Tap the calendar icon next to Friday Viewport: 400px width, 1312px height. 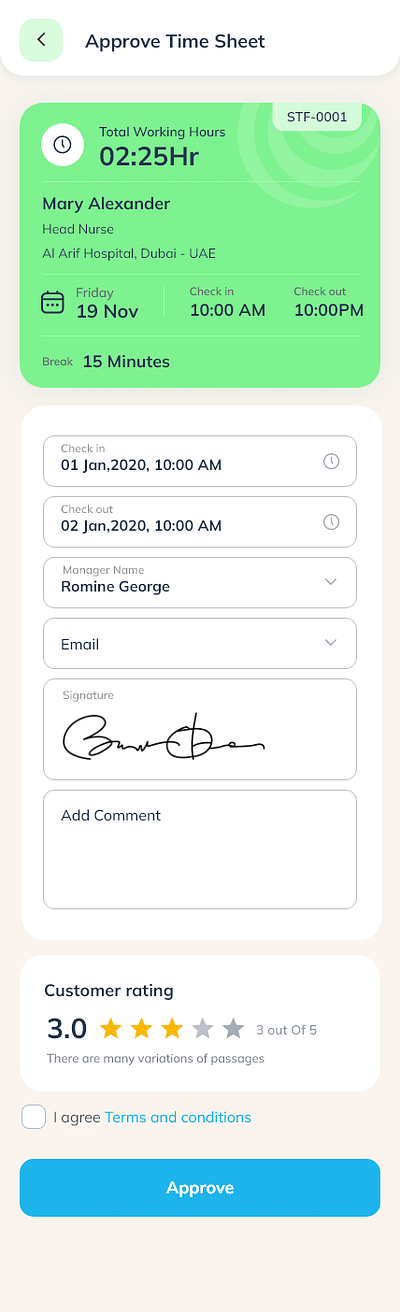click(x=52, y=302)
